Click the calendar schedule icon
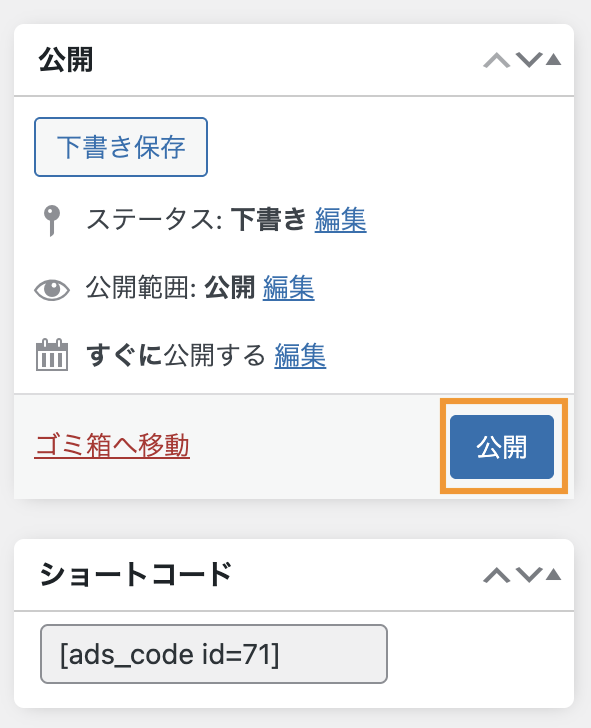591x728 pixels. click(x=52, y=355)
